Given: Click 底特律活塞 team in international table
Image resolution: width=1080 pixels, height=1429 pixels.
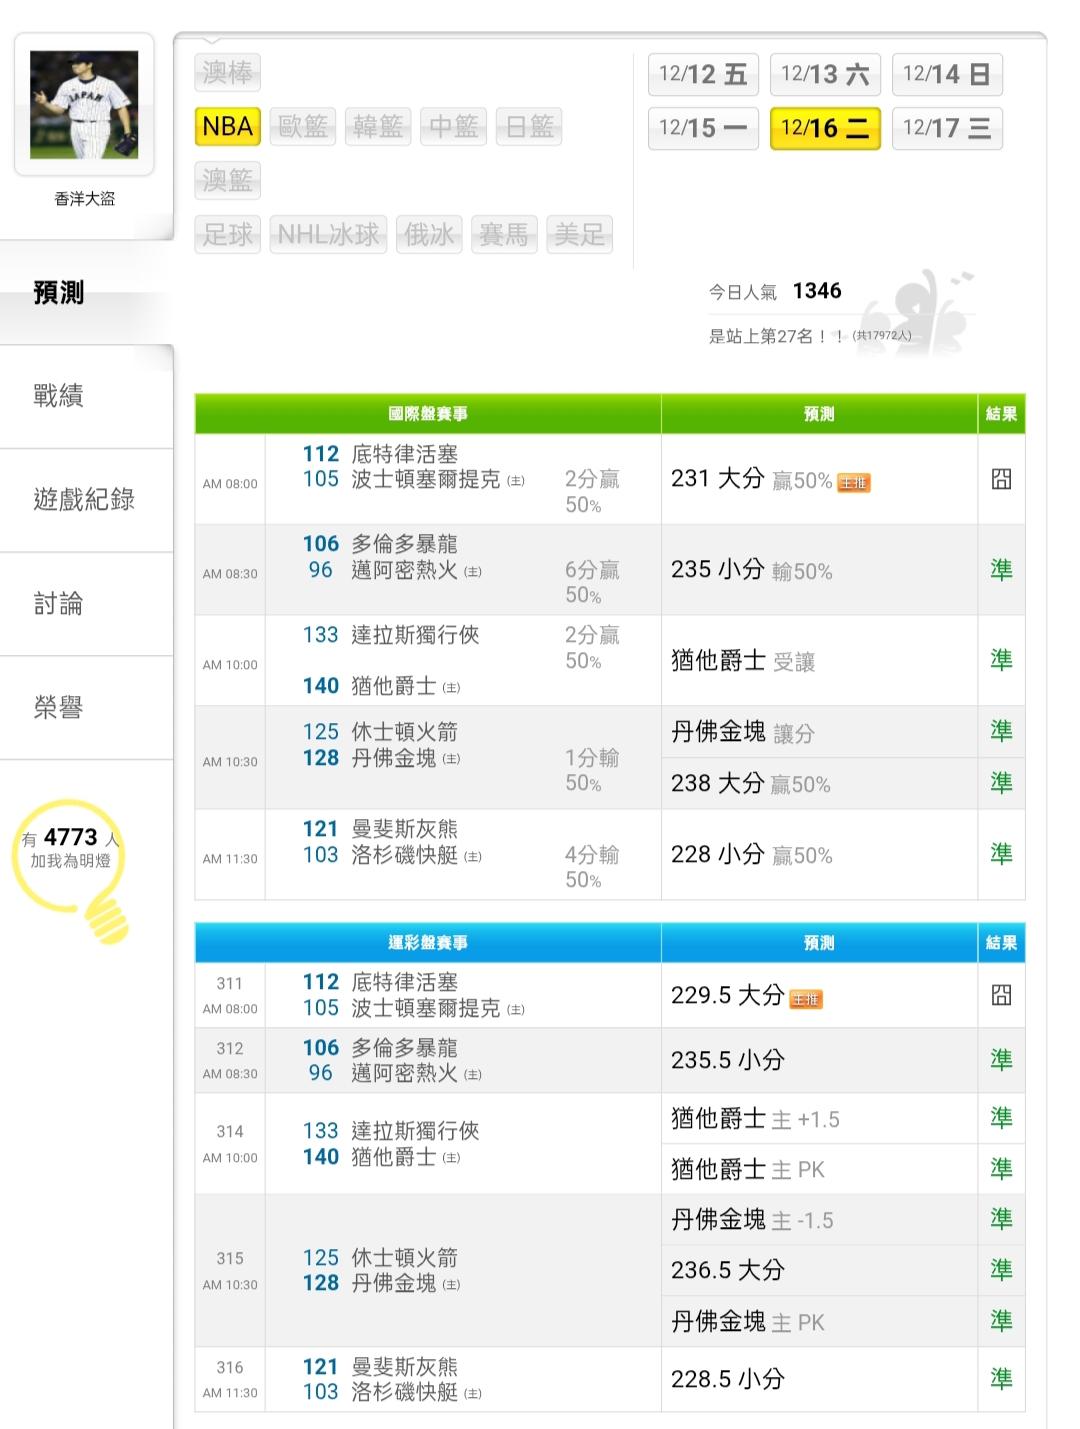Looking at the screenshot, I should (404, 454).
